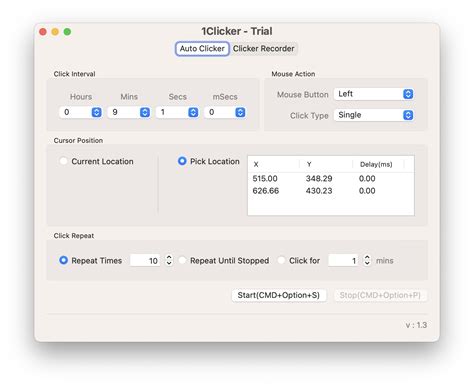Zoom the window with green button
The image size is (474, 387).
pyautogui.click(x=67, y=32)
